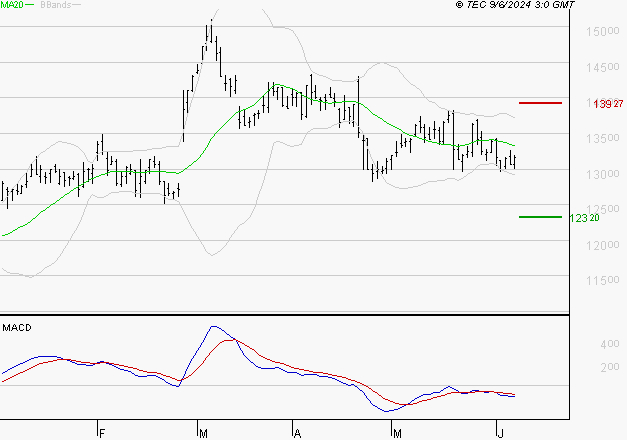This screenshot has height=440, width=627.
Task: Click the 400 MACD axis label
Action: tap(609, 344)
